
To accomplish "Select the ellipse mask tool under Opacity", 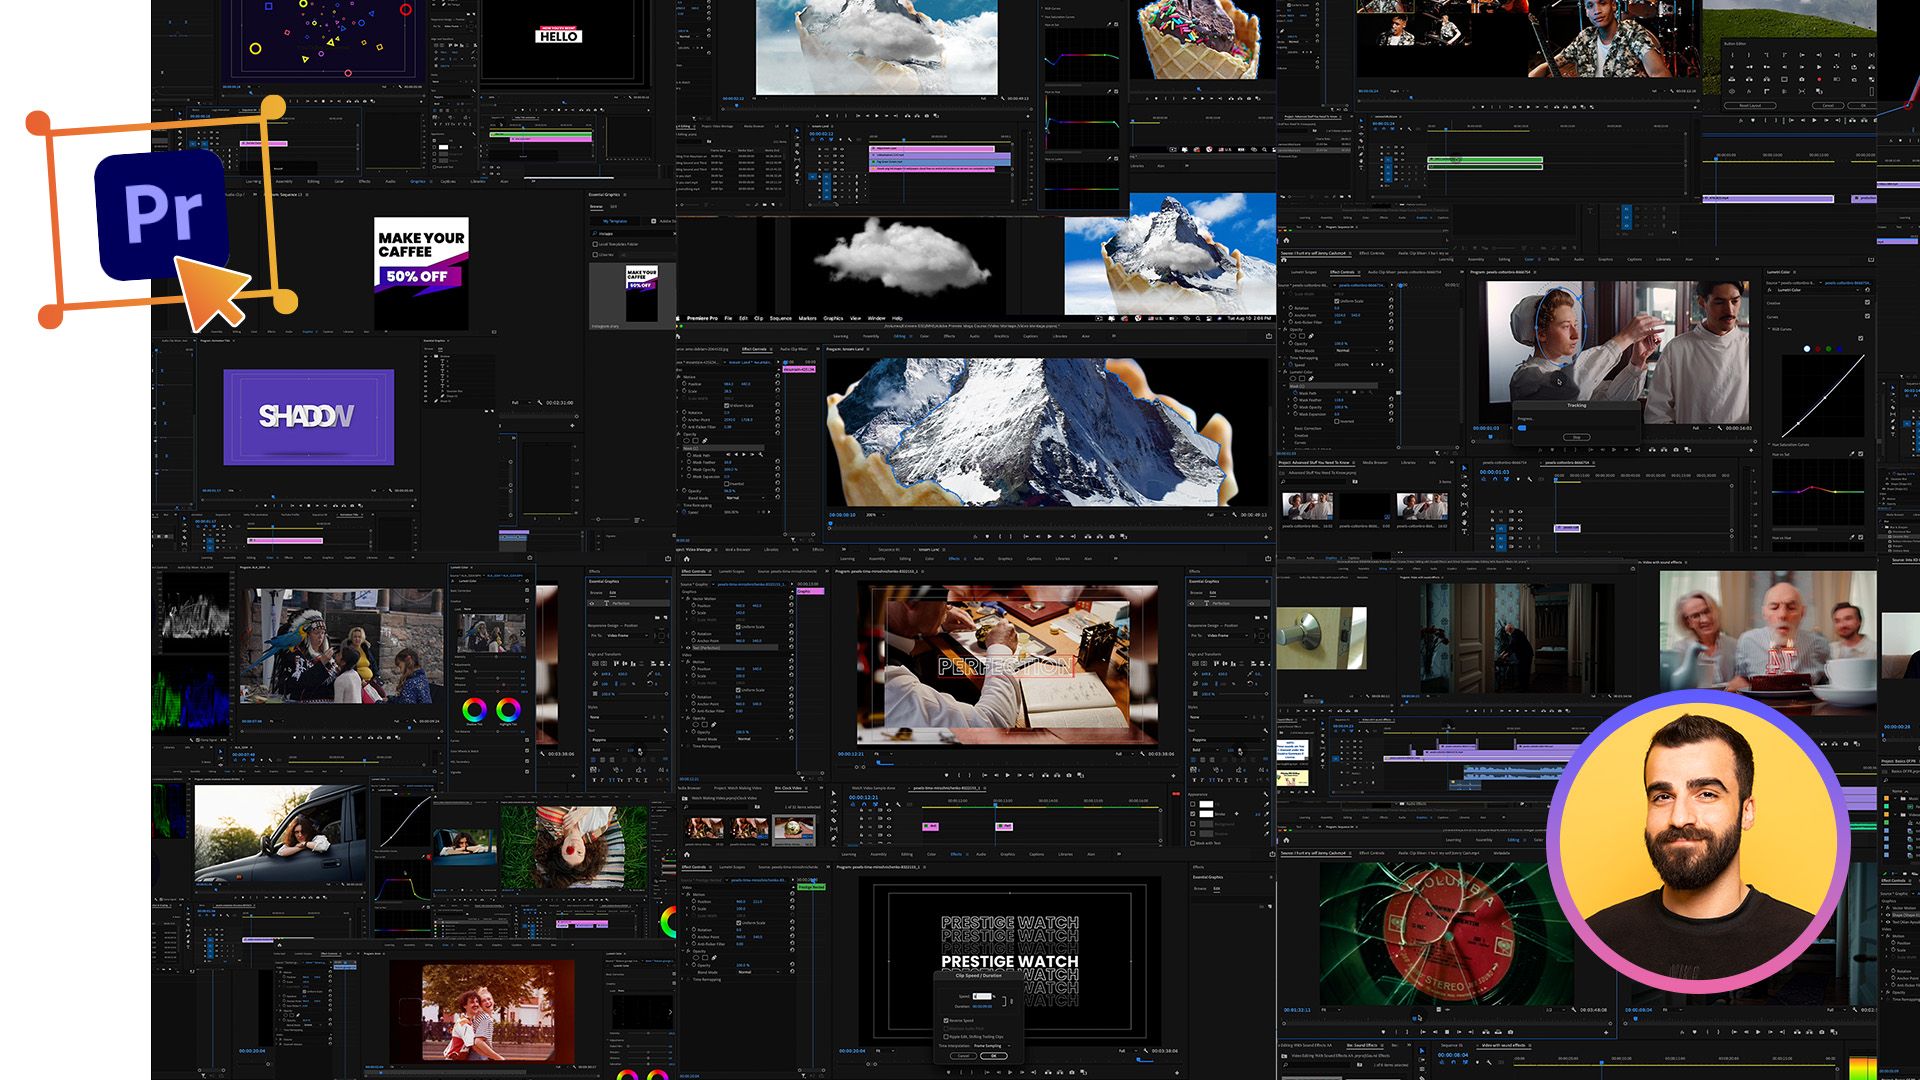I will (686, 441).
